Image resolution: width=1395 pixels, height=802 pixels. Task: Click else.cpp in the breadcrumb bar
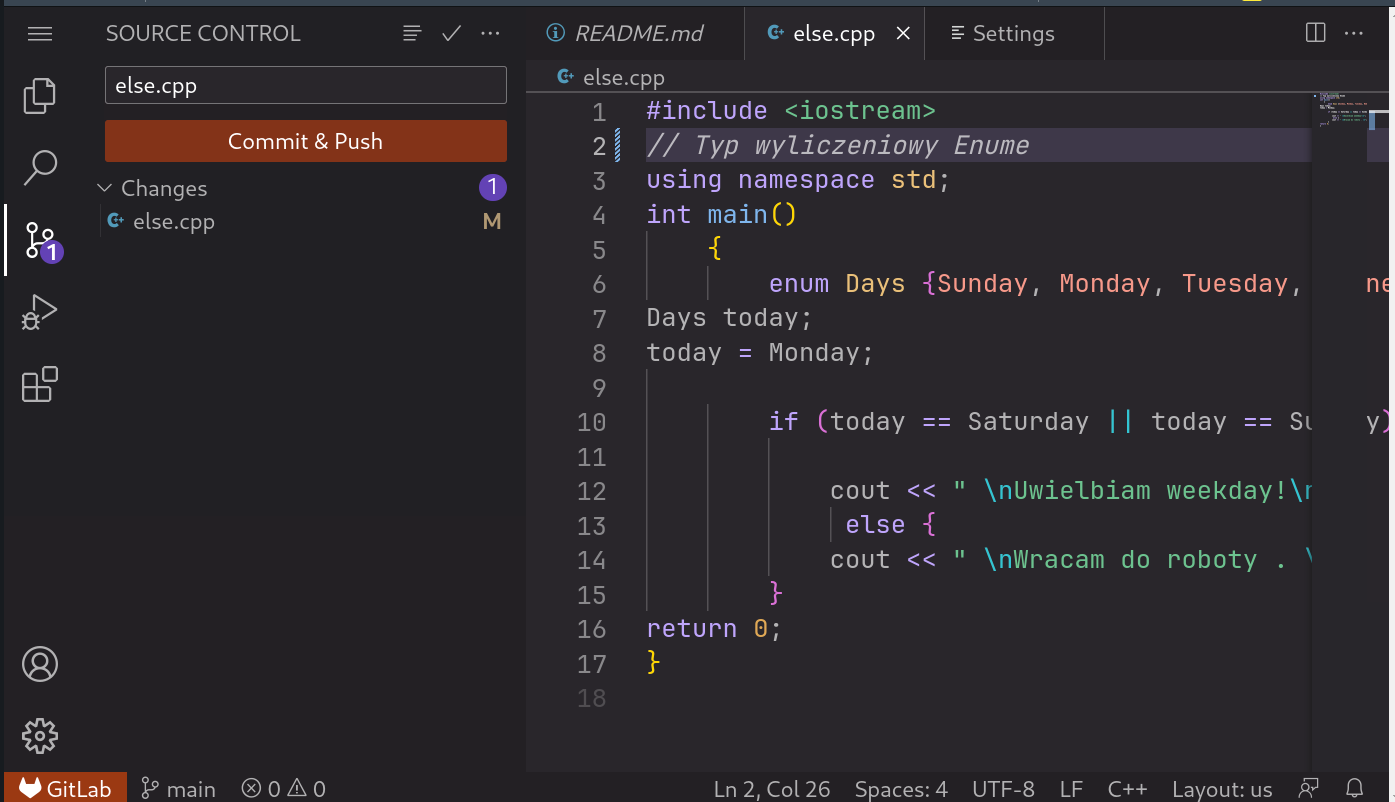[x=623, y=77]
